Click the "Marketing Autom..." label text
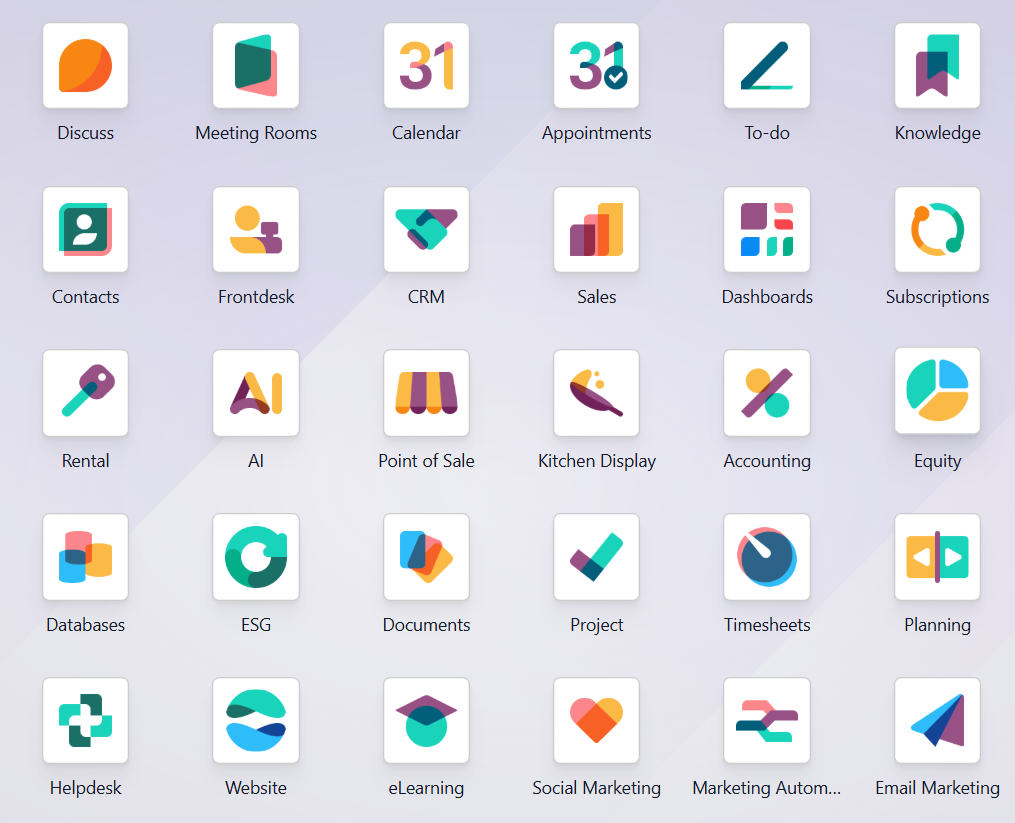Image resolution: width=1015 pixels, height=823 pixels. (x=766, y=787)
